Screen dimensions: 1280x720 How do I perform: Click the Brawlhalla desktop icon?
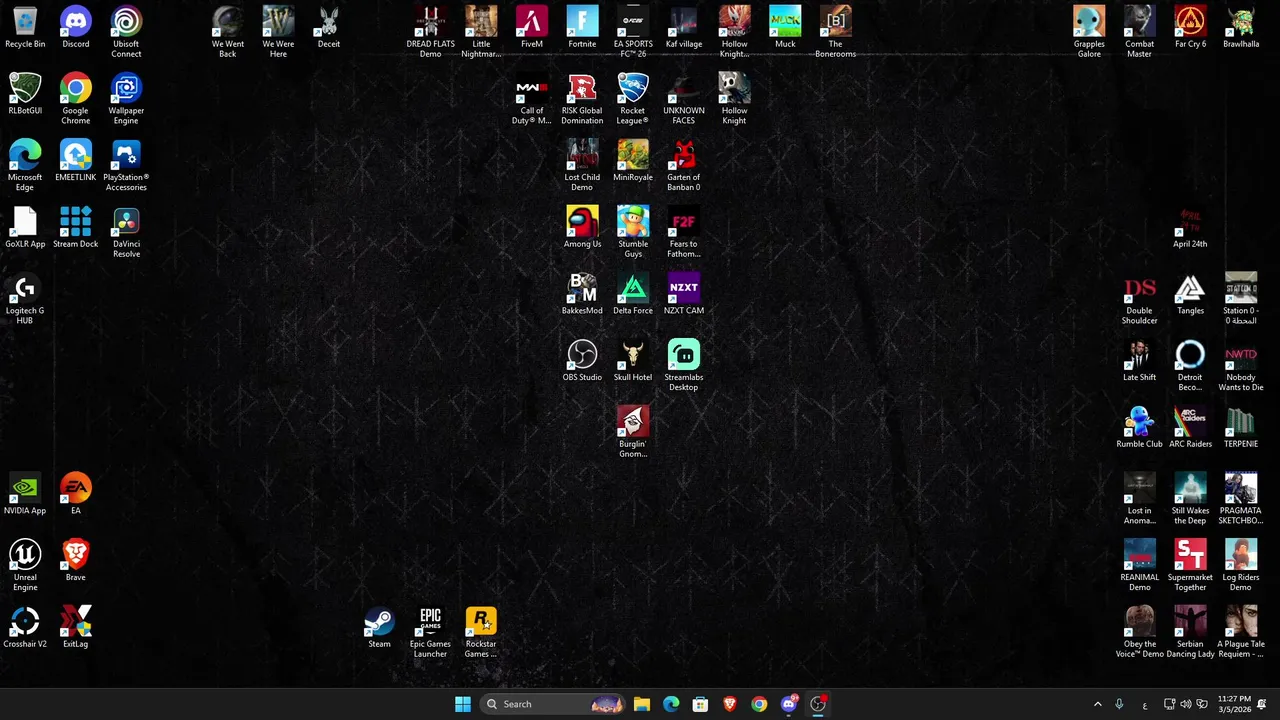[x=1241, y=28]
